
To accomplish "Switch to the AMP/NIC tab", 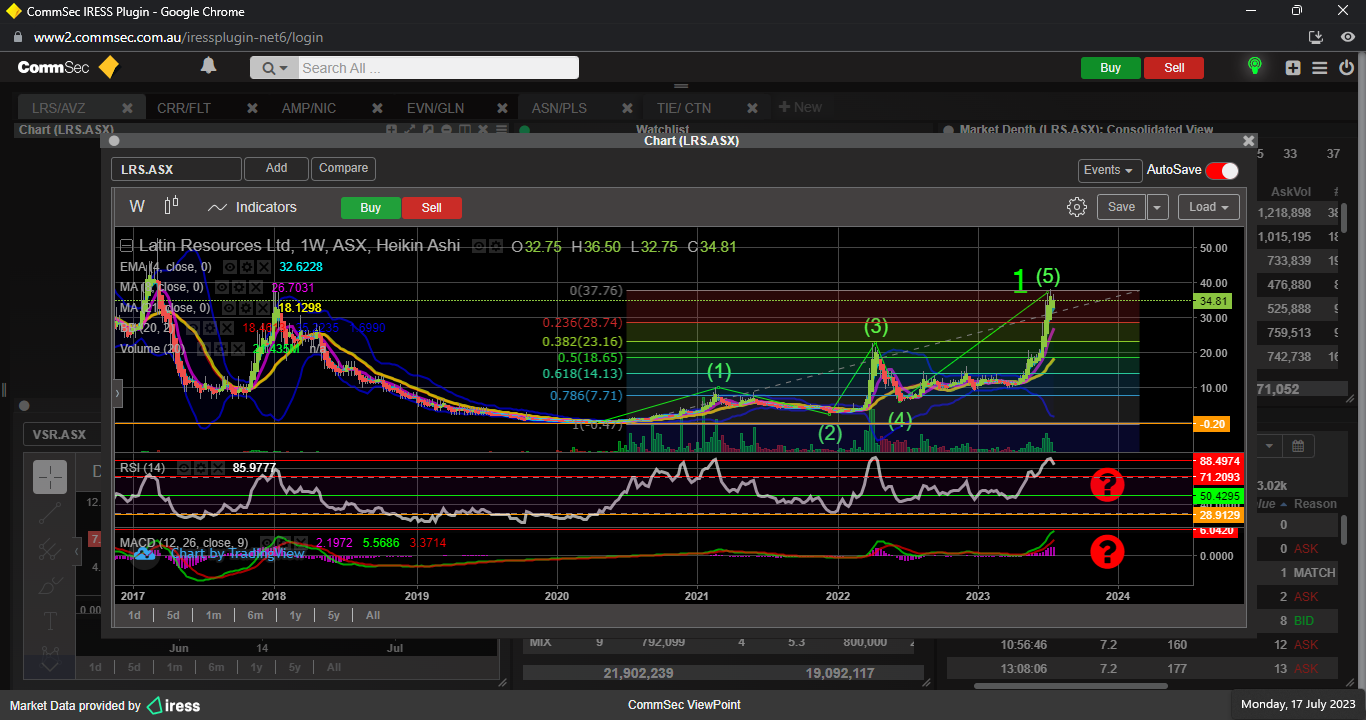I will click(309, 108).
